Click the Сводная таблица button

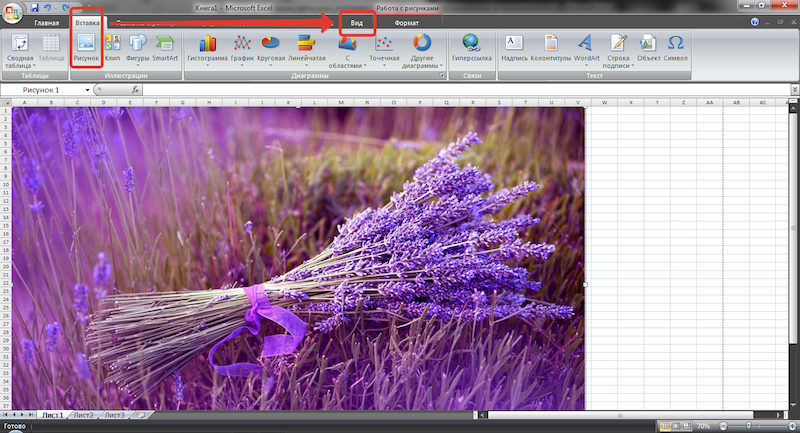pyautogui.click(x=20, y=50)
